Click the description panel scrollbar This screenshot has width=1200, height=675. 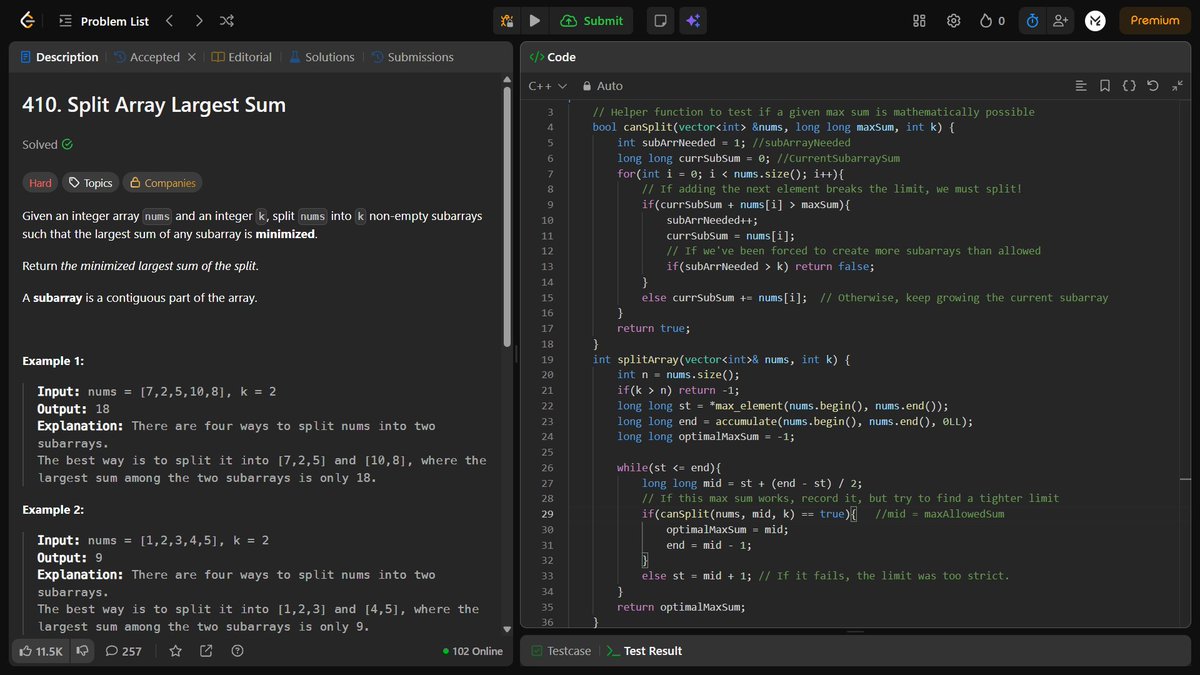coord(507,215)
